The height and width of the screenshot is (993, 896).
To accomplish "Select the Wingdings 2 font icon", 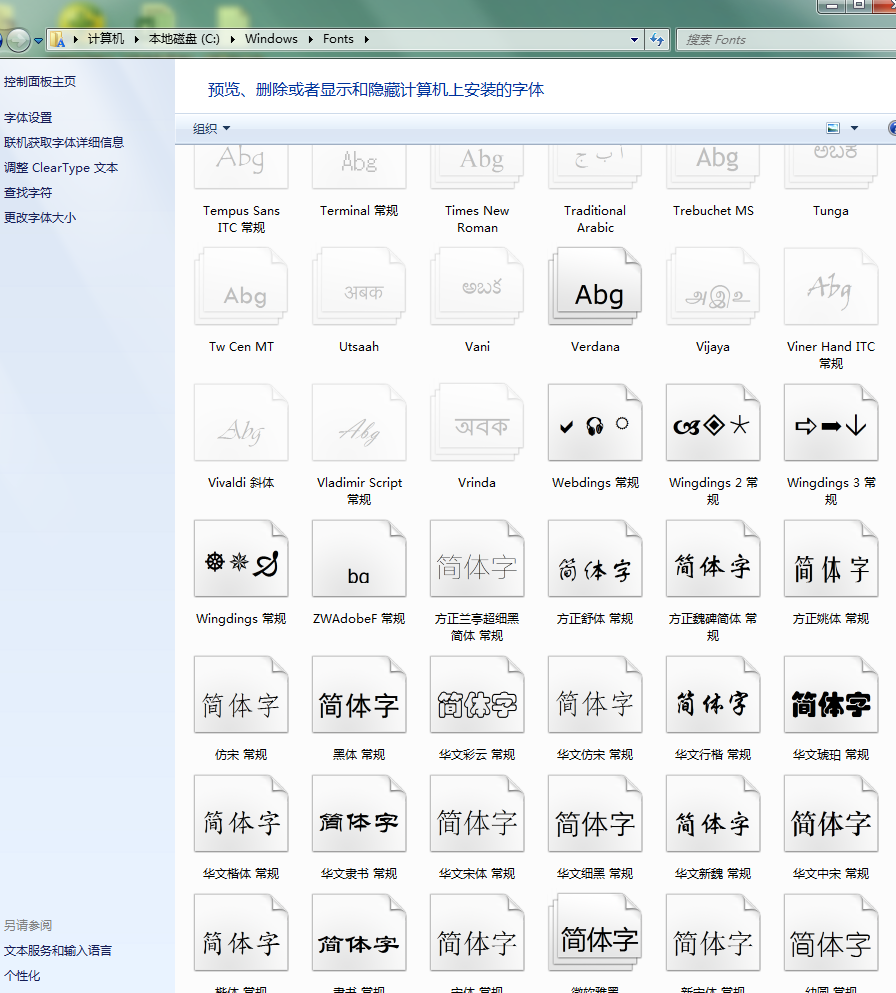I will (713, 422).
